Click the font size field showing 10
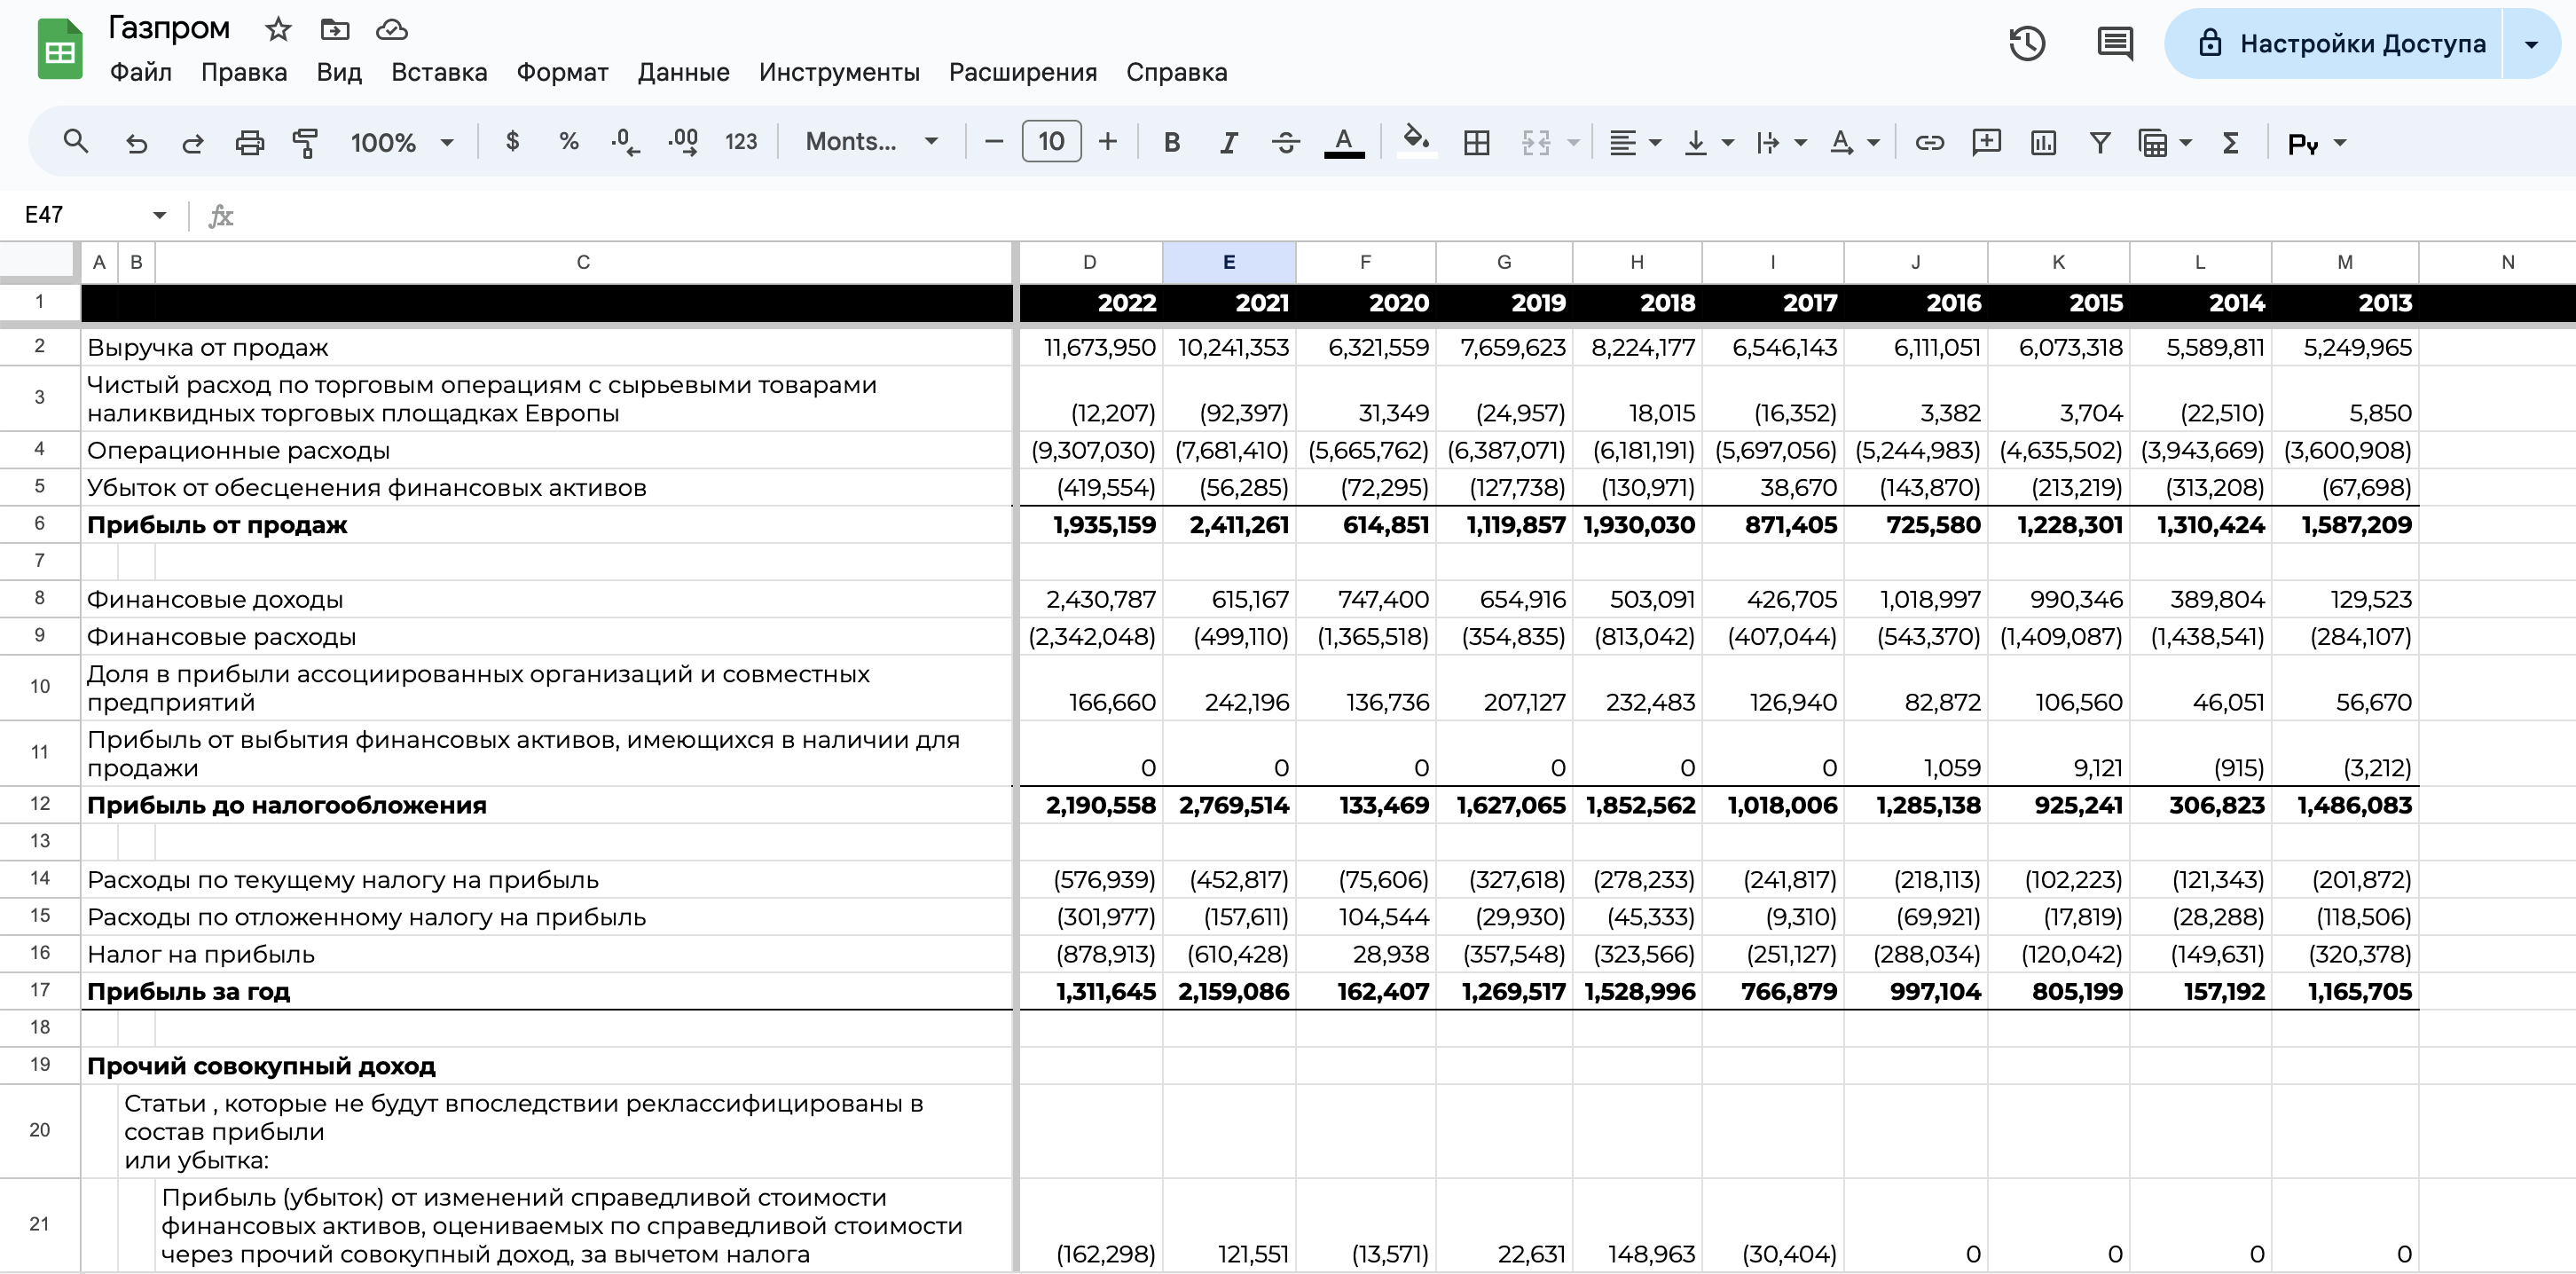The image size is (2576, 1274). click(1051, 141)
